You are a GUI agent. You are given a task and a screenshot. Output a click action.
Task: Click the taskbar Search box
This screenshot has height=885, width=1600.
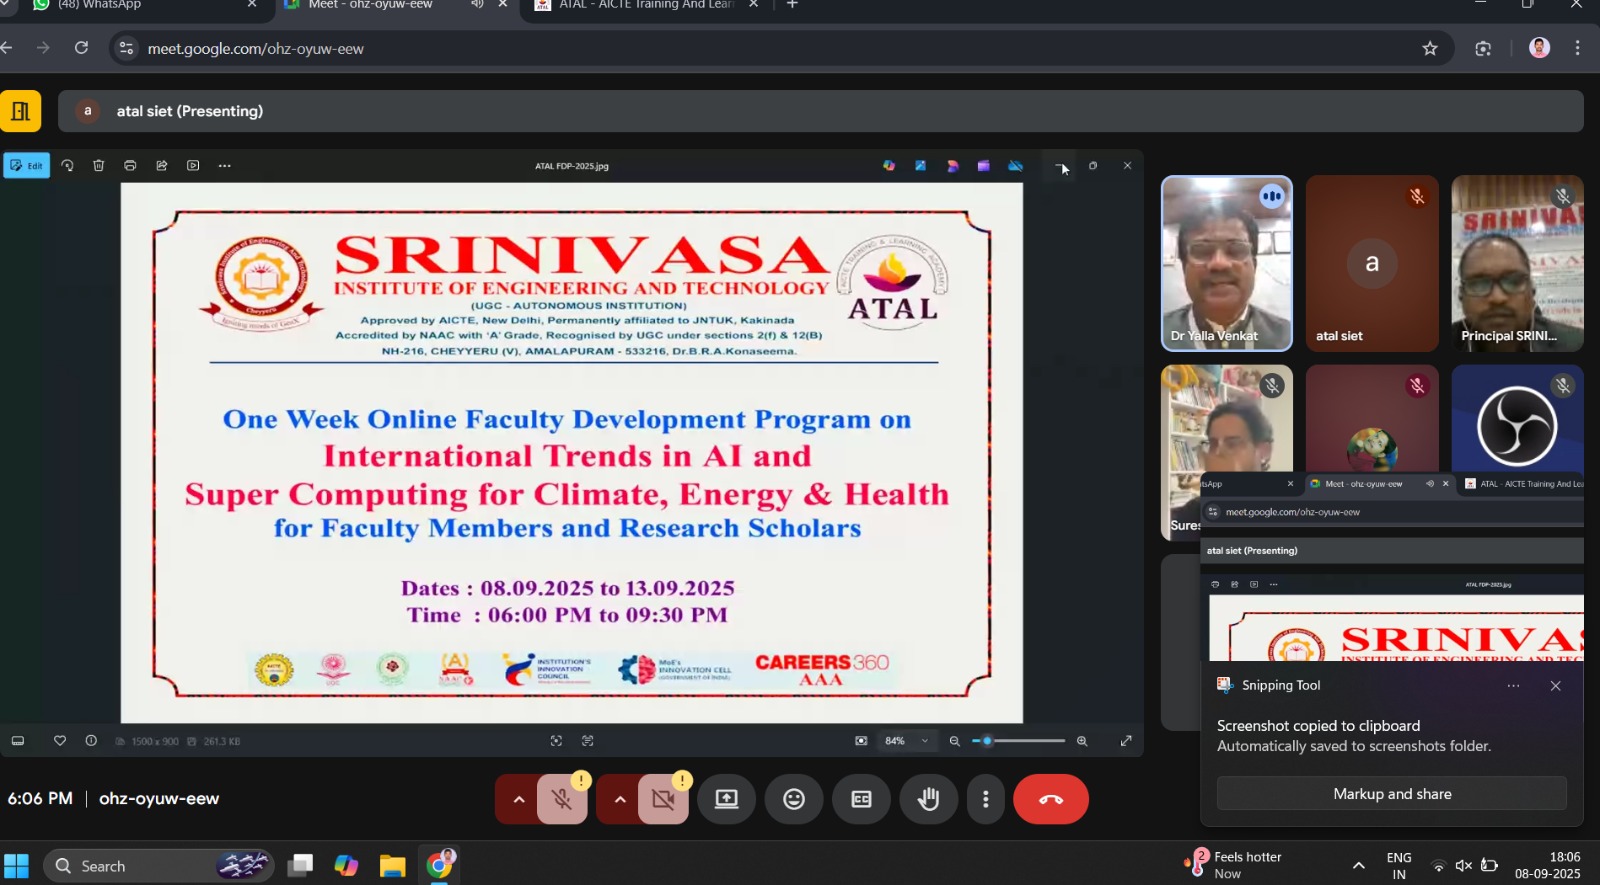[x=160, y=866]
